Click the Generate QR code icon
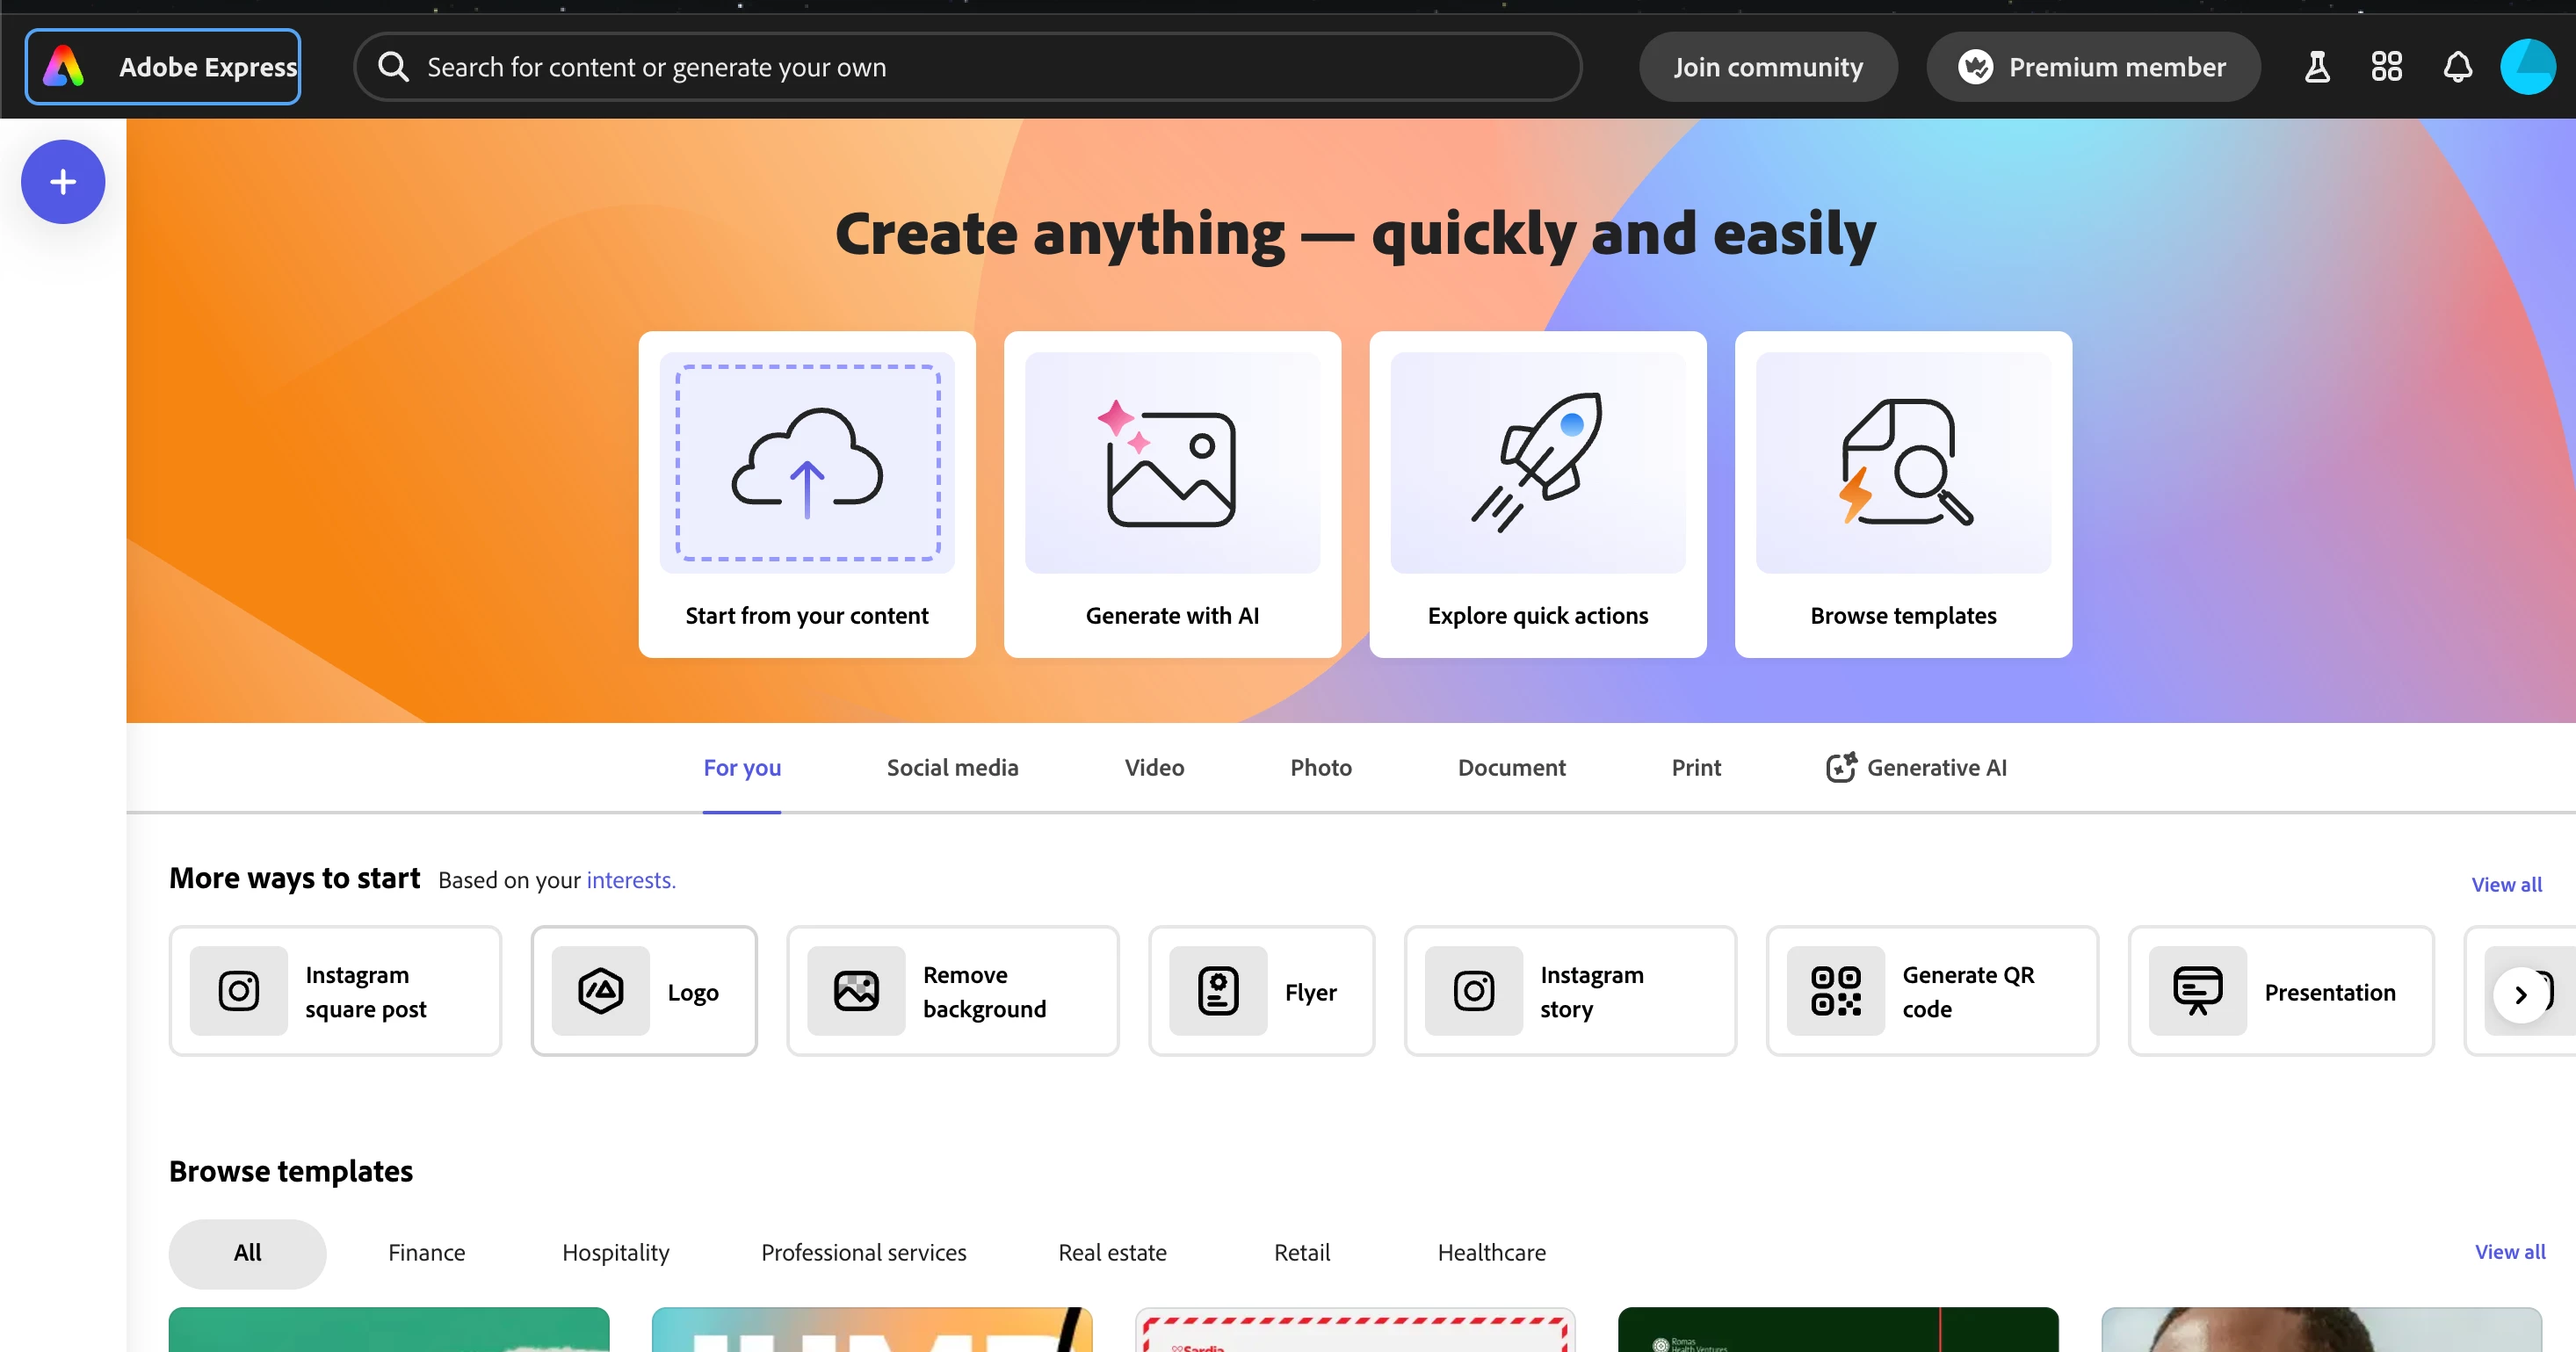Screen dimensions: 2576x1352 (1835, 991)
